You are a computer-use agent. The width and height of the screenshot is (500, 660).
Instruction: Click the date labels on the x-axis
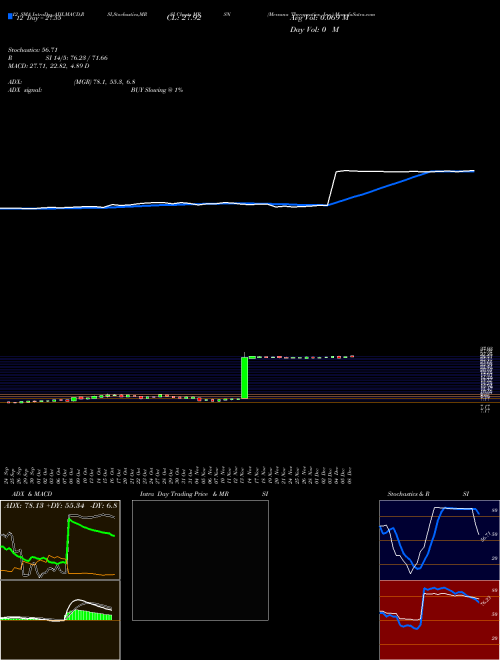(178, 475)
